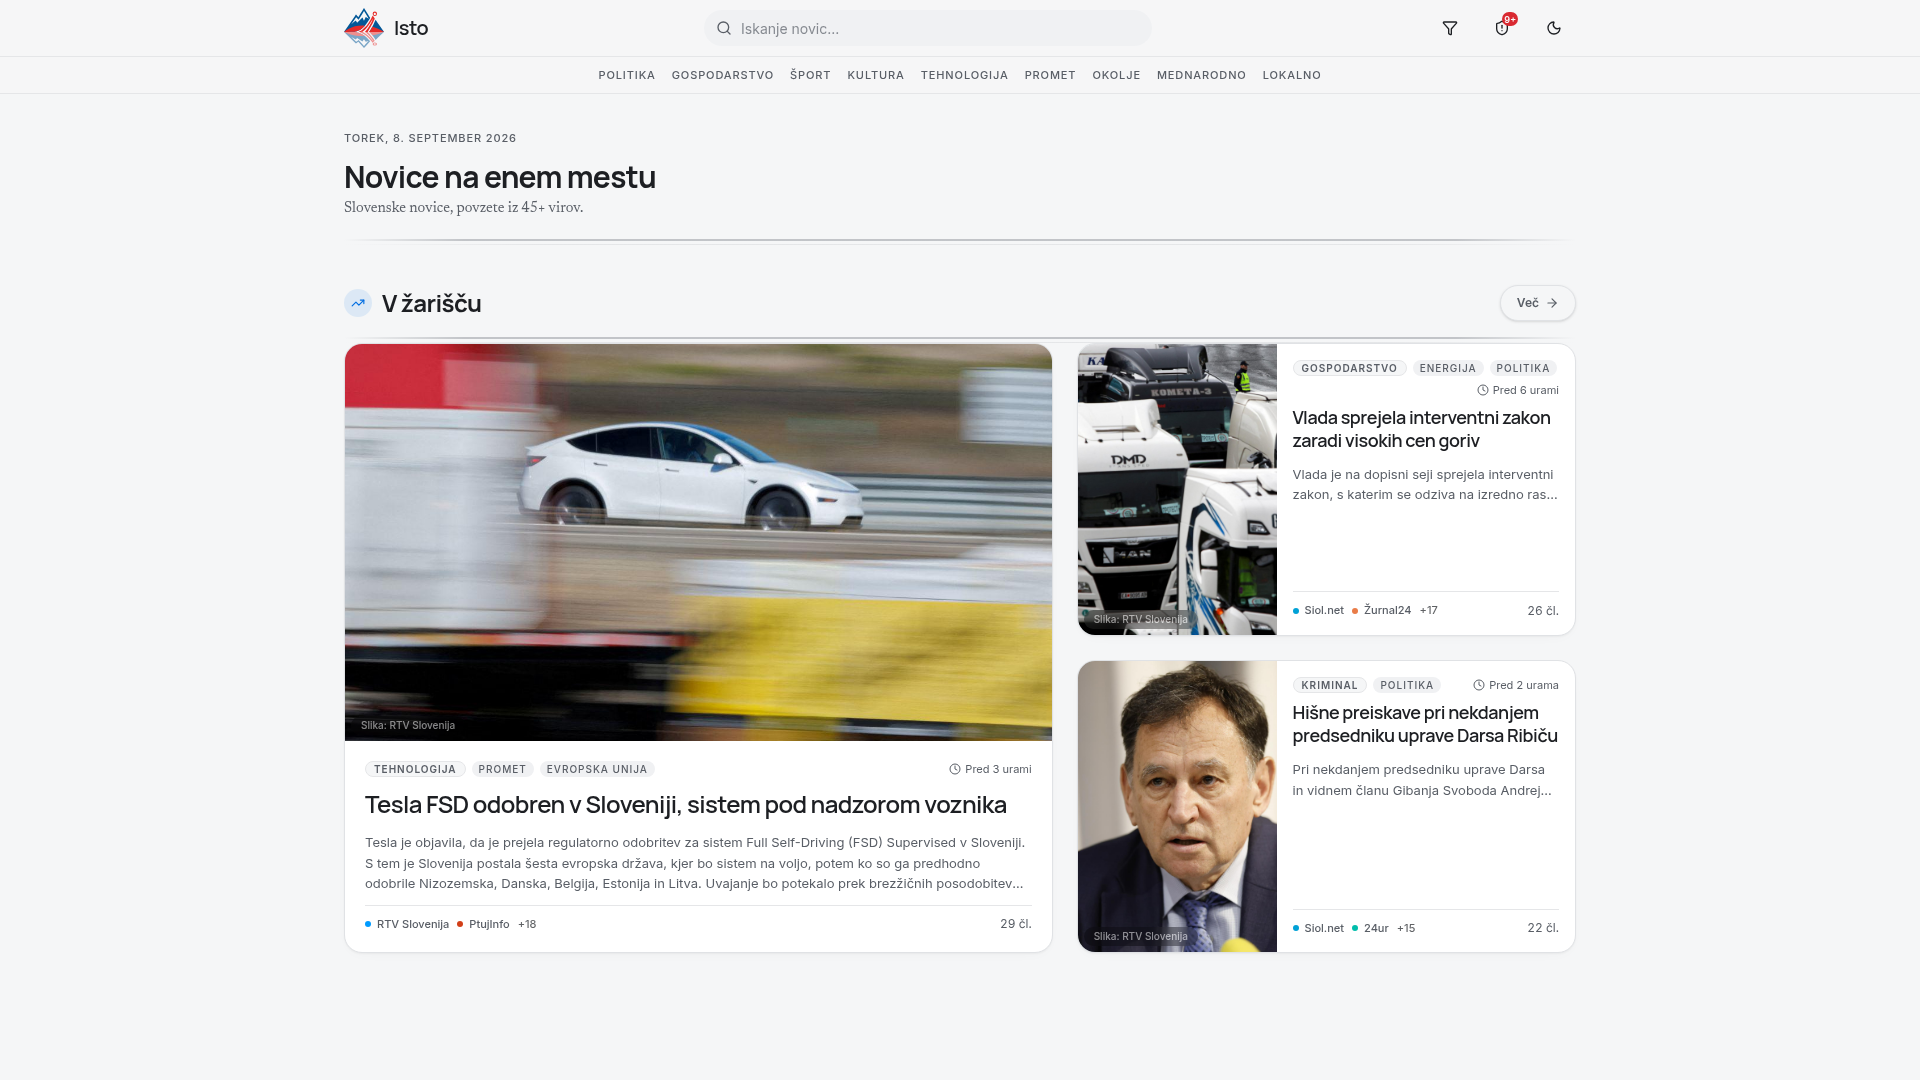
Task: Open the Tehnologija category
Action: tap(965, 75)
